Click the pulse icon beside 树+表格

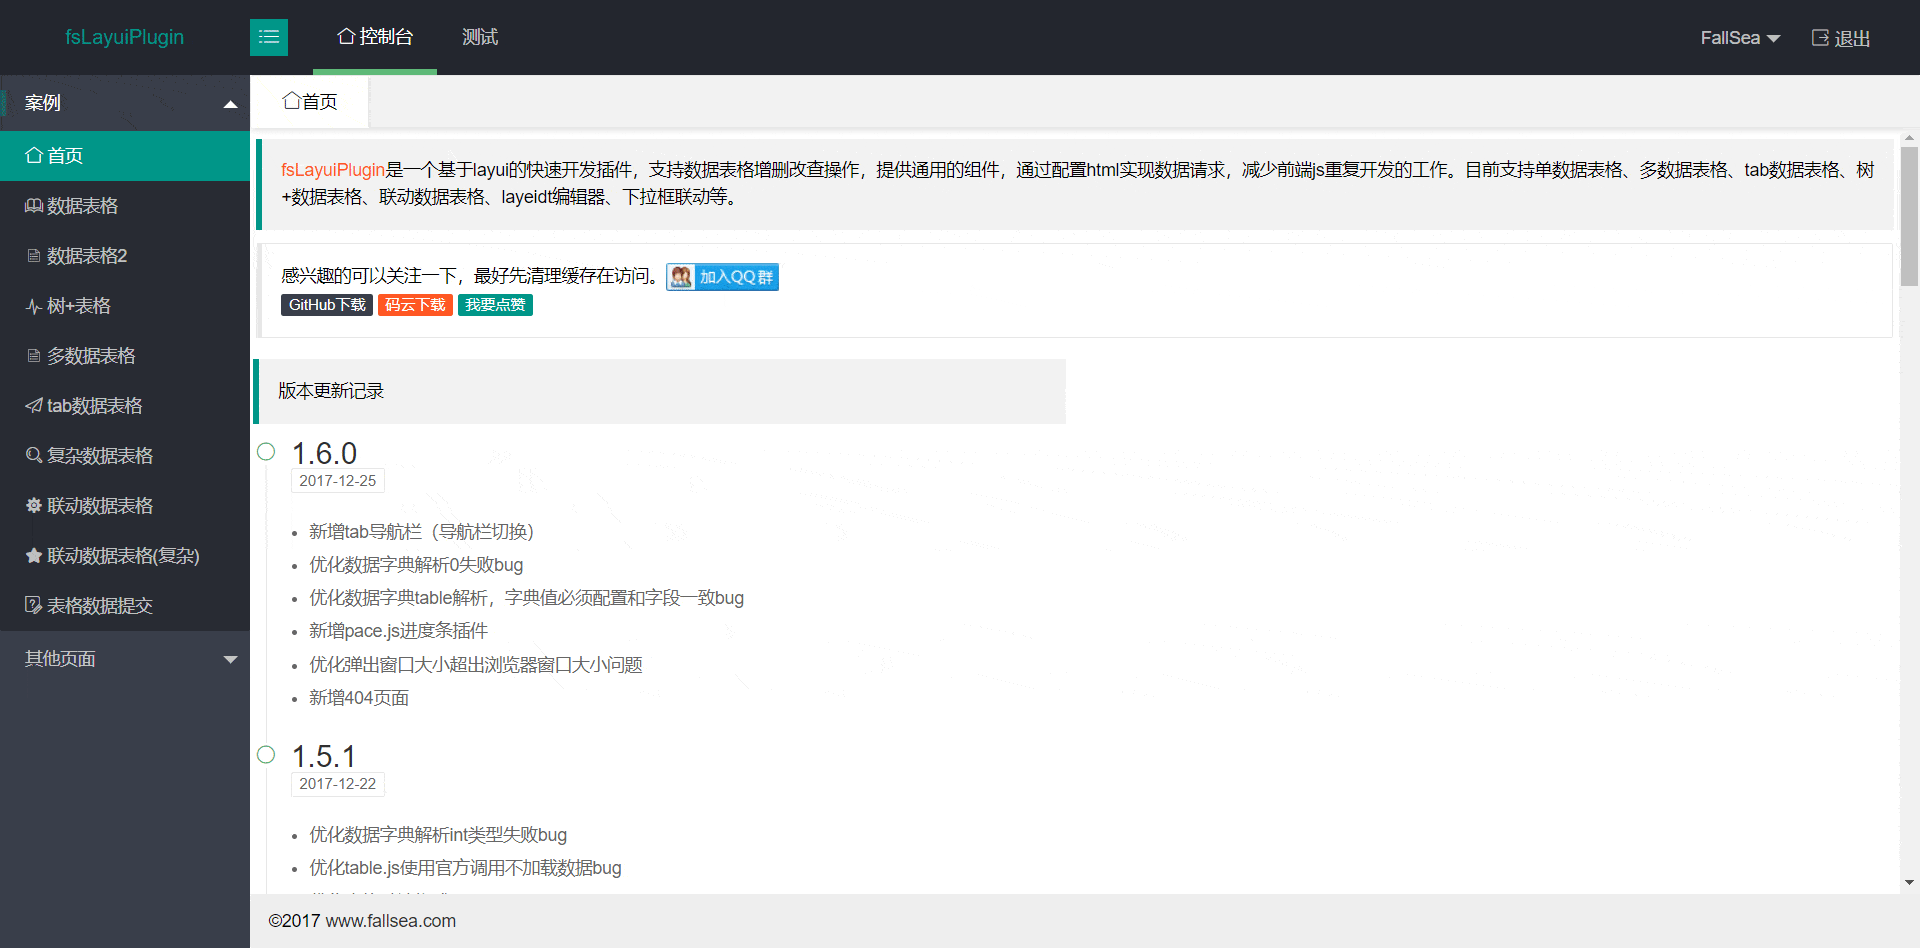coord(34,306)
